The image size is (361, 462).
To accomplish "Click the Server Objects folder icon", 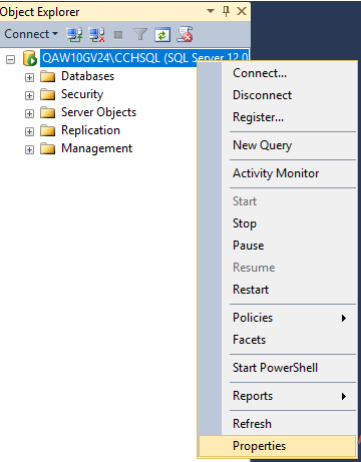I will coord(48,113).
